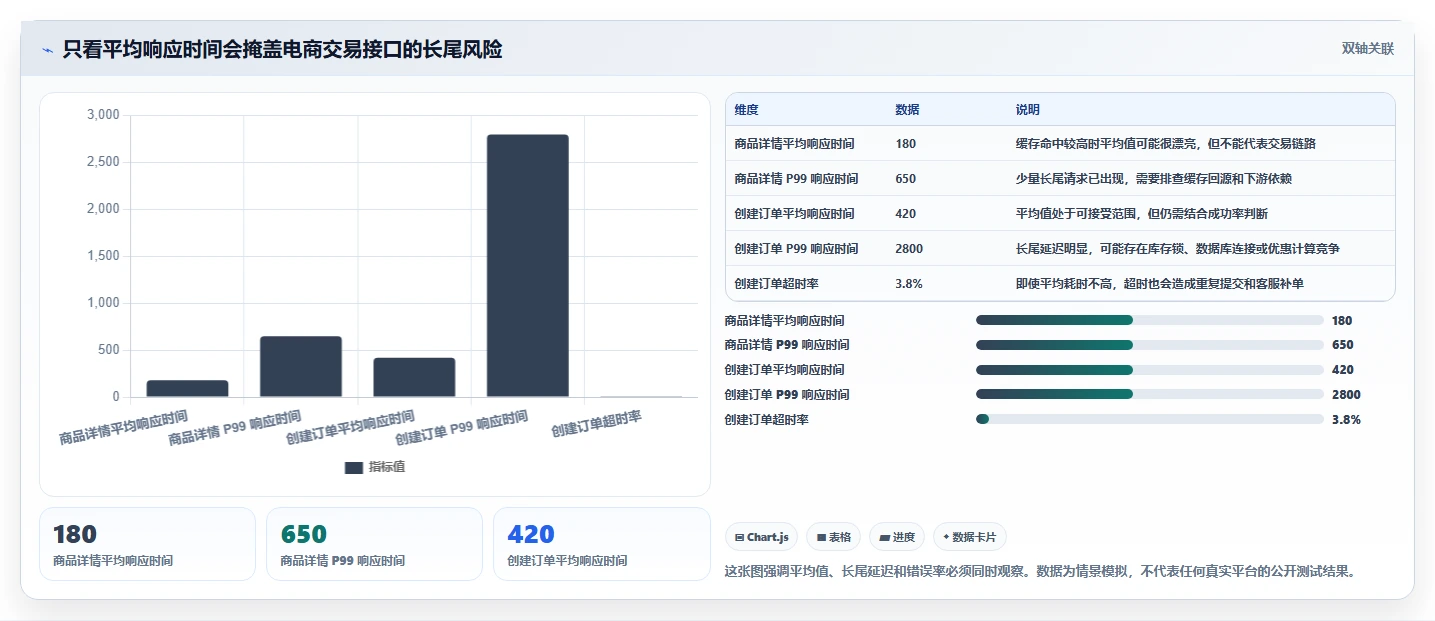Click table cell 创建订单平均响应时间
Image resolution: width=1435 pixels, height=621 pixels.
pyautogui.click(x=794, y=214)
